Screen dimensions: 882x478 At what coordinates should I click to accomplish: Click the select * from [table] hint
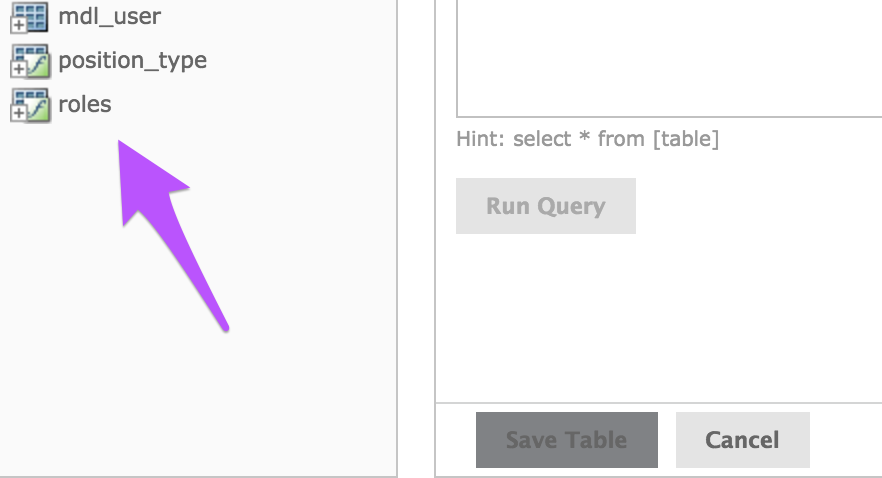pyautogui.click(x=587, y=139)
